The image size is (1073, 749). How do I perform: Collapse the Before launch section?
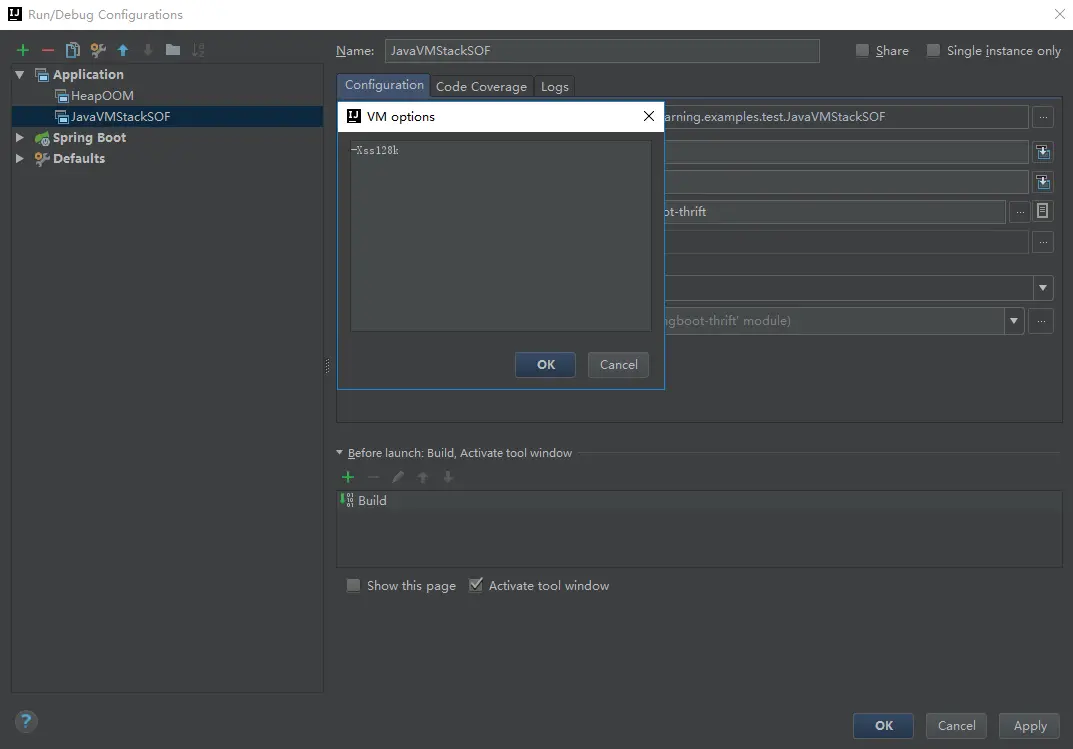tap(339, 453)
